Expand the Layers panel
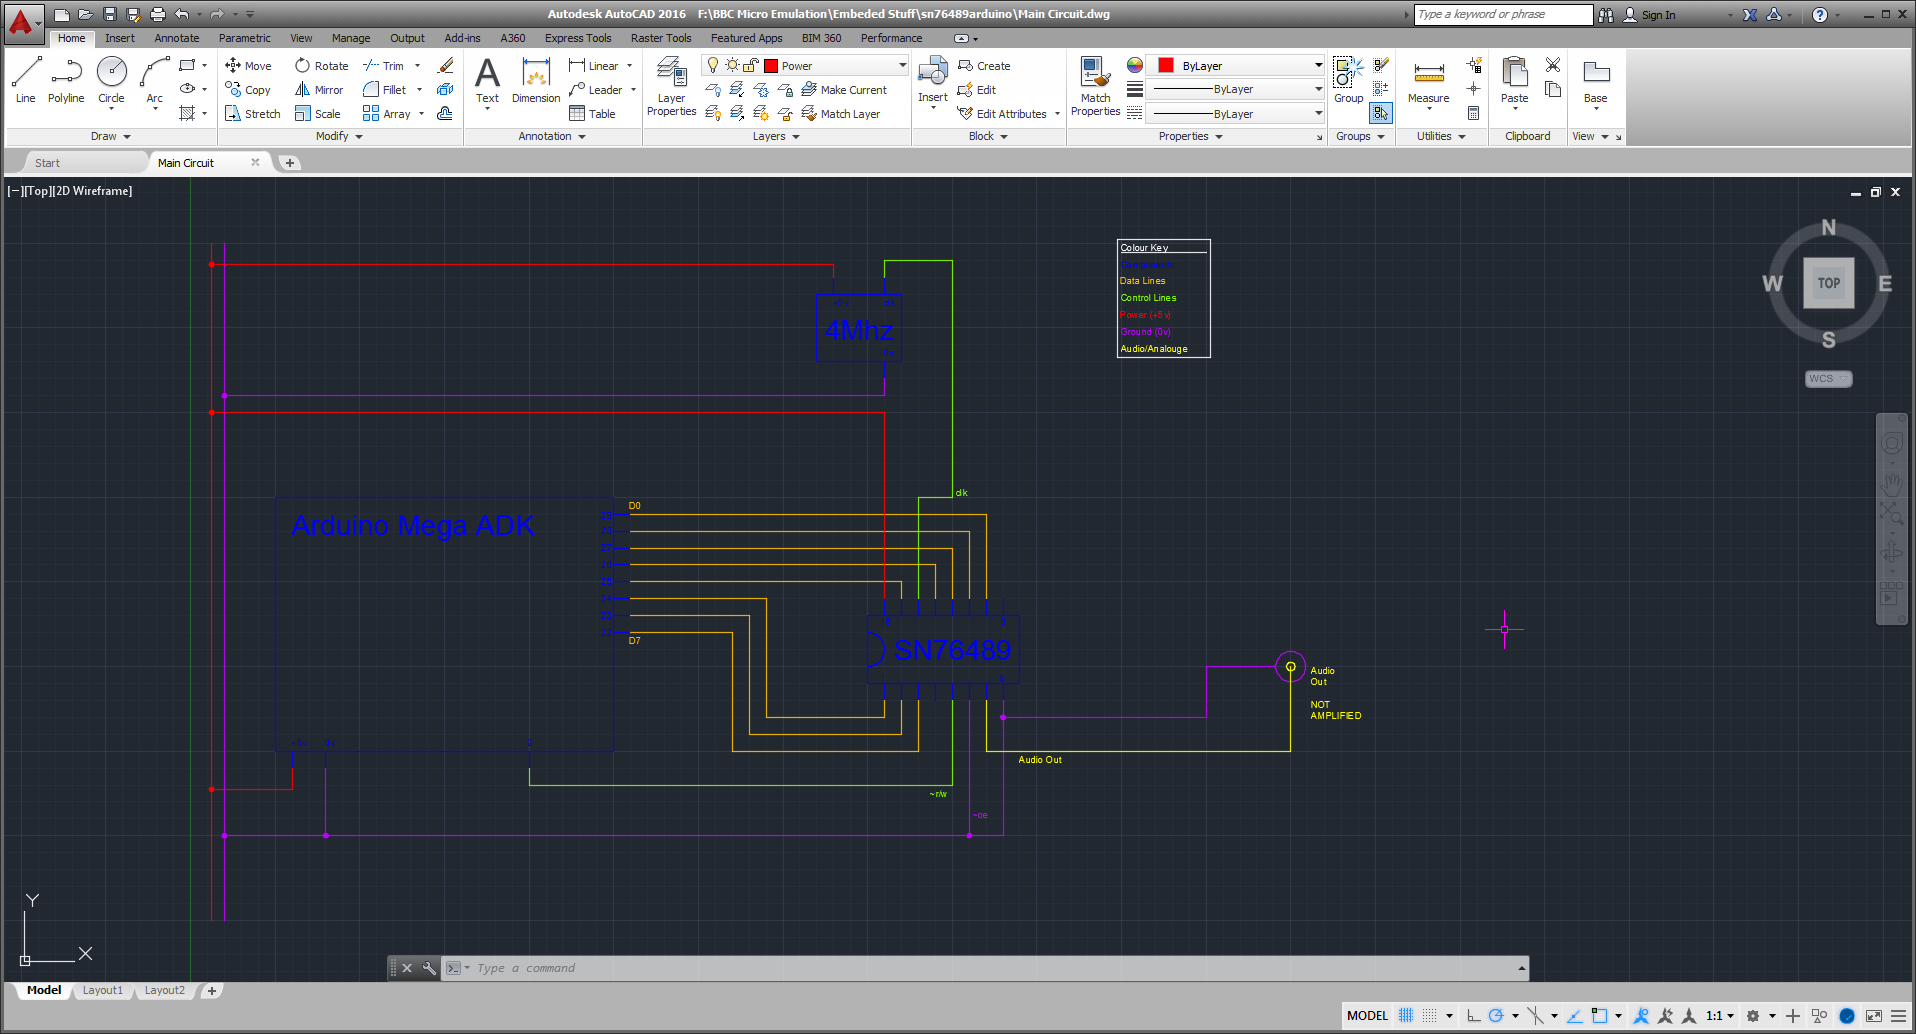1916x1034 pixels. coord(776,136)
